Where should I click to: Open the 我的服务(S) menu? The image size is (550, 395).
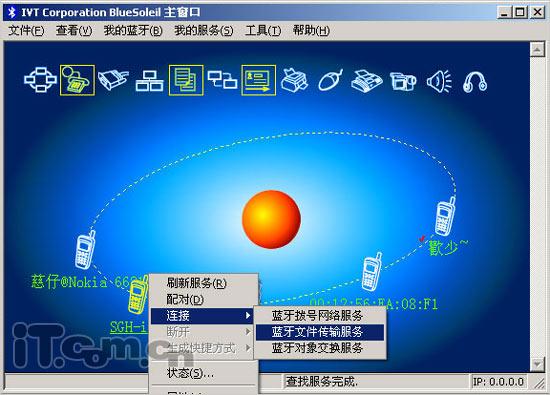[x=204, y=31]
